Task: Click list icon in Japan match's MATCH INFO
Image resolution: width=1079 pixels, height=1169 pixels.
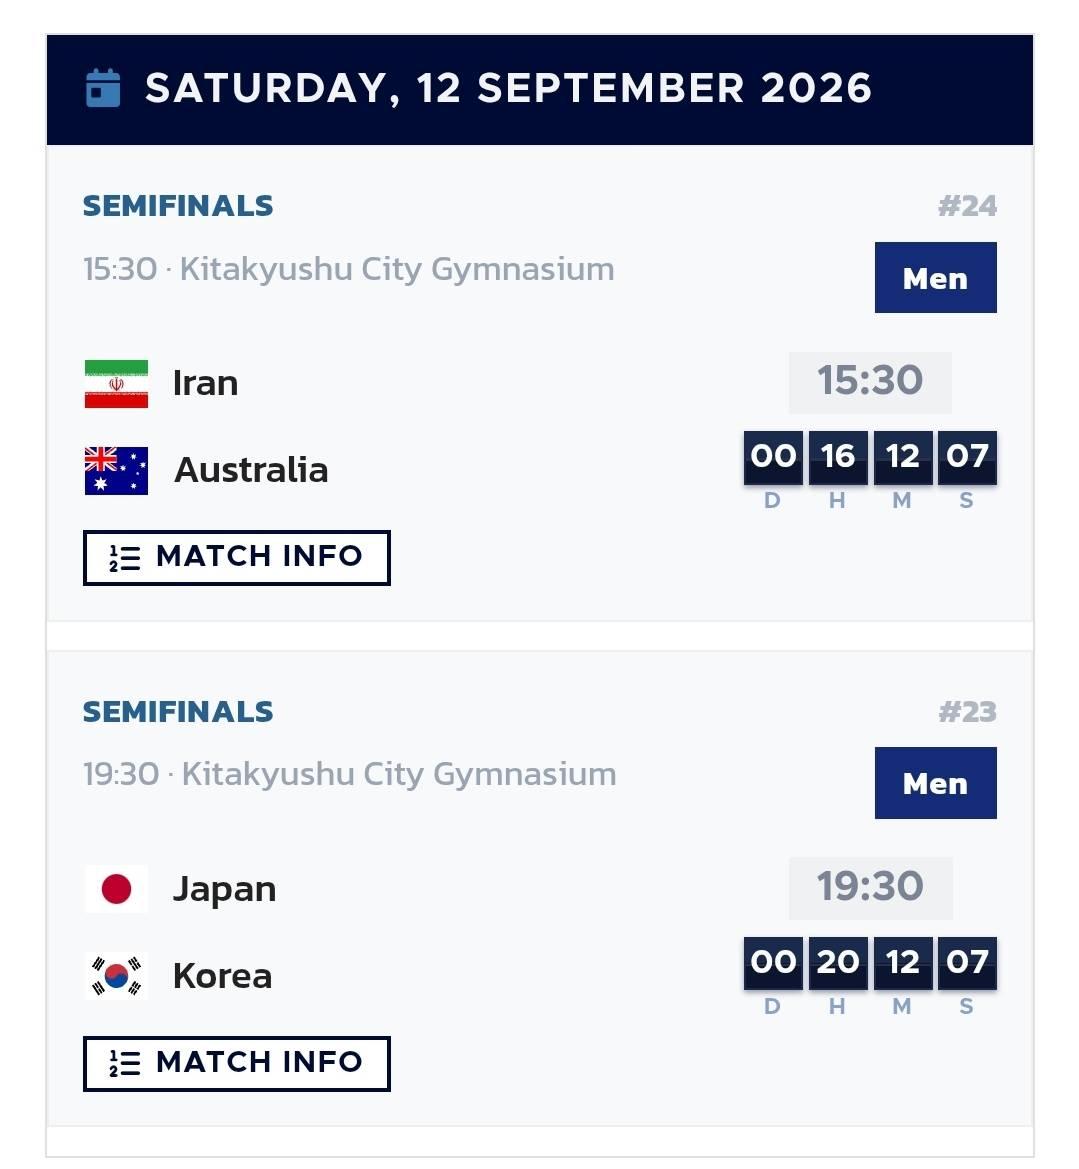Action: (x=125, y=1063)
